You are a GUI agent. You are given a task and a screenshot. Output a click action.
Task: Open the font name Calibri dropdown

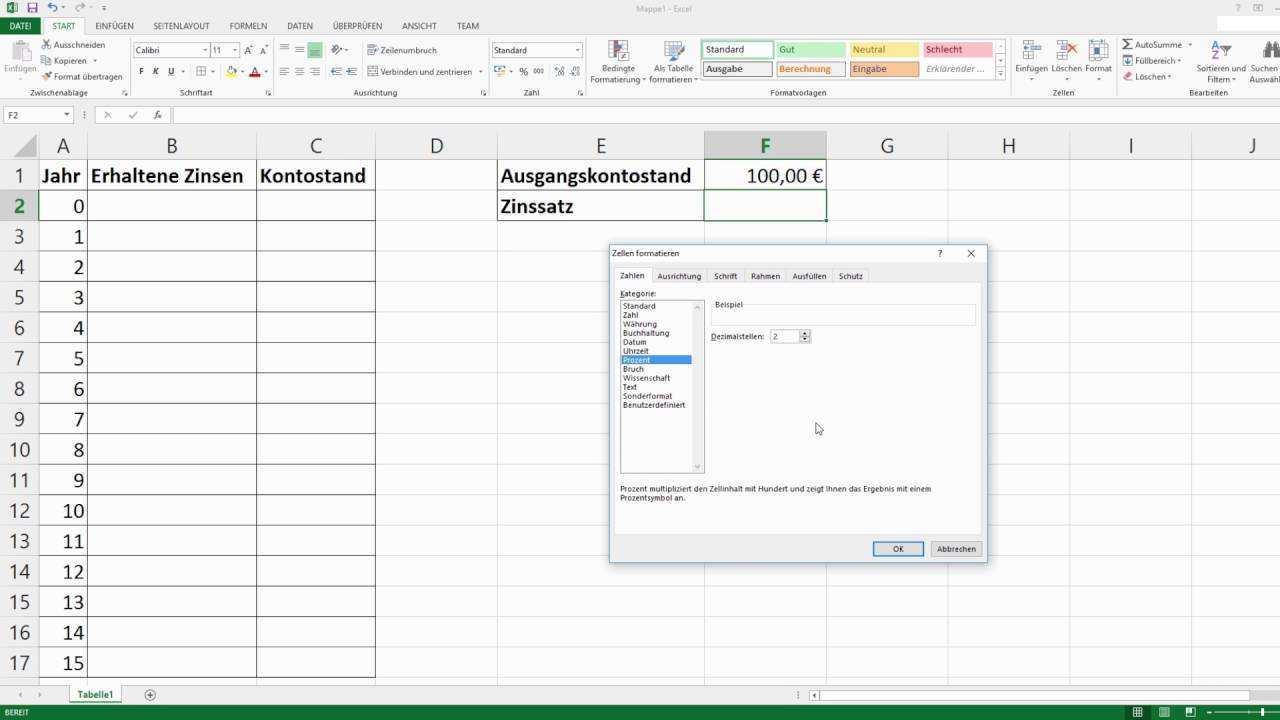coord(205,50)
